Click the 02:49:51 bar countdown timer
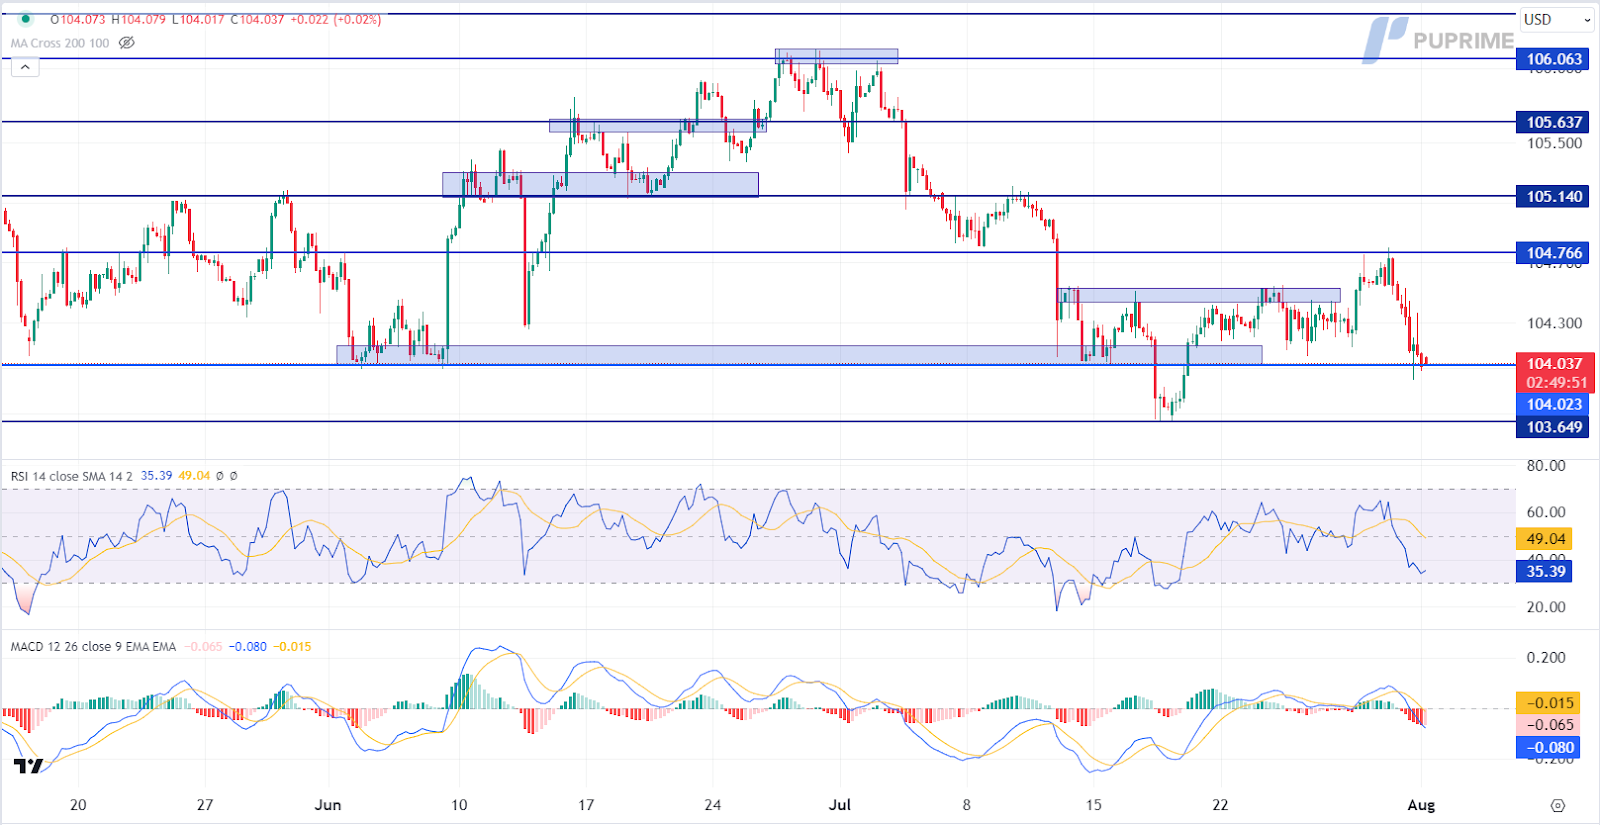Image resolution: width=1600 pixels, height=825 pixels. [1556, 383]
